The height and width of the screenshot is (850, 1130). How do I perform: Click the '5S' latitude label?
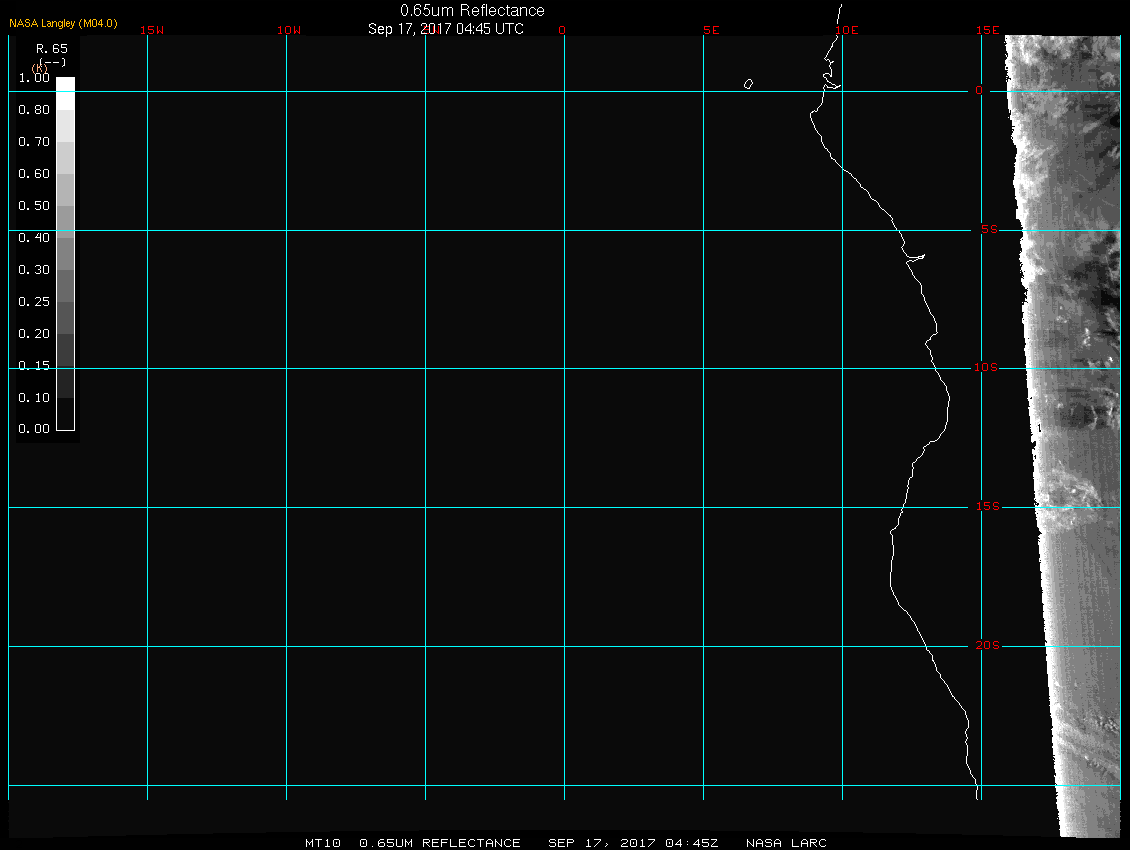[989, 229]
